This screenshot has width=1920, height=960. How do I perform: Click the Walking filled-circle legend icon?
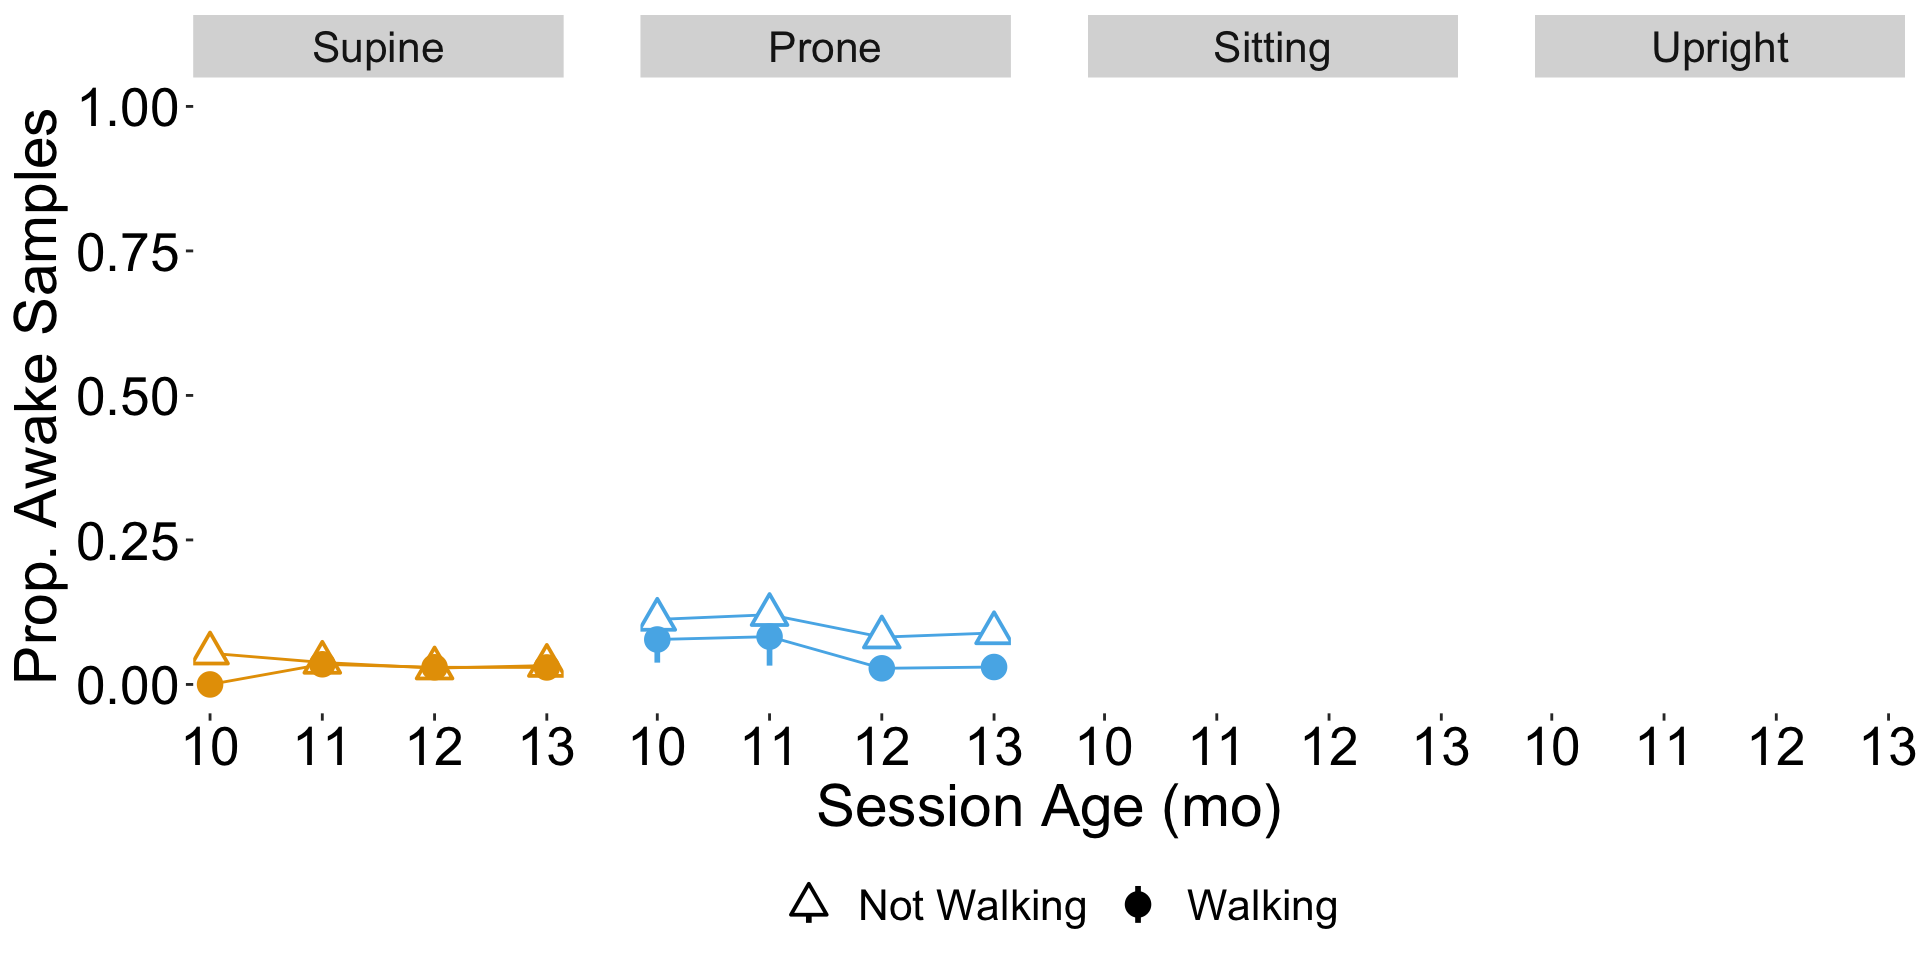pyautogui.click(x=1137, y=905)
